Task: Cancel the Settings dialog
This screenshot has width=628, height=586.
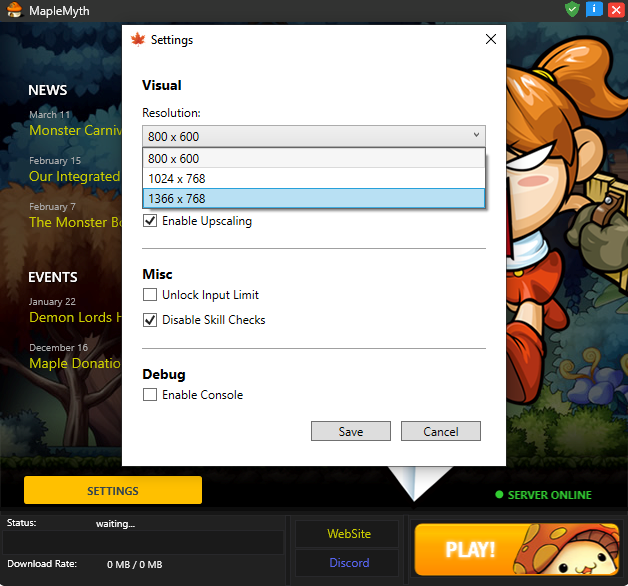Action: tap(441, 432)
